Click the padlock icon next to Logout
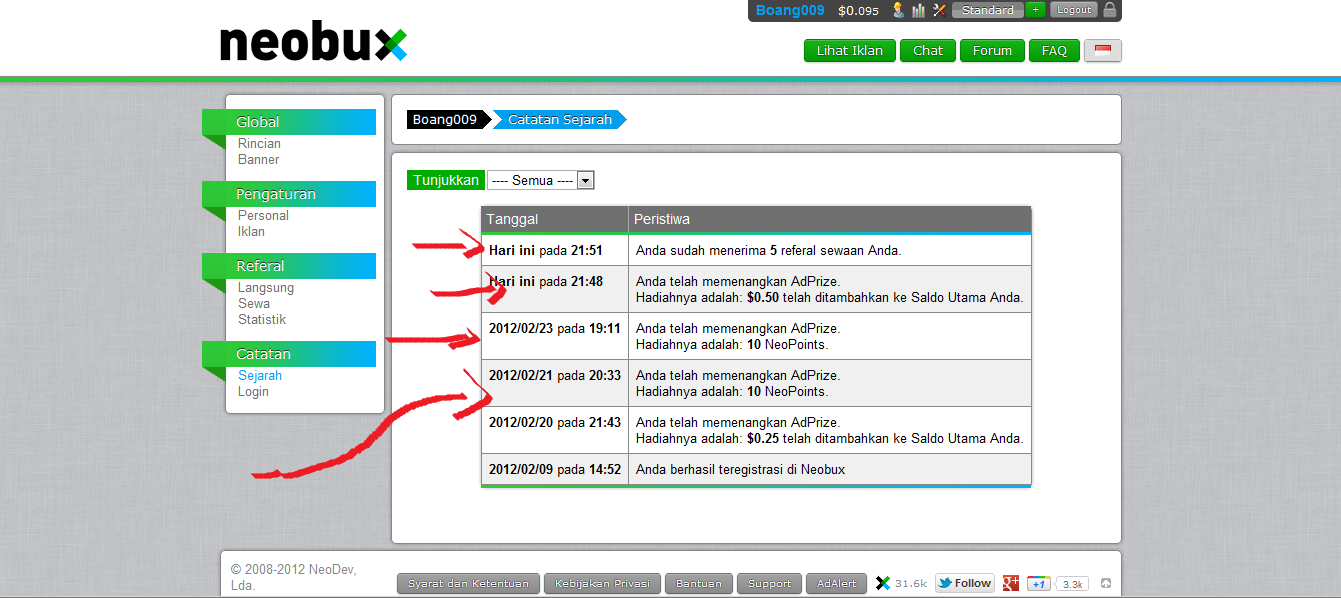This screenshot has width=1341, height=598. (1109, 10)
